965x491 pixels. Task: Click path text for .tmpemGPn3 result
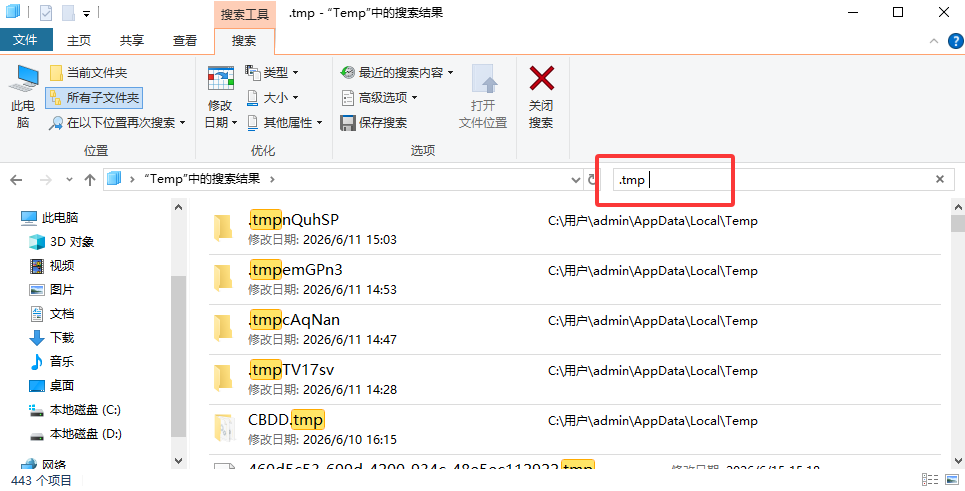(x=652, y=271)
